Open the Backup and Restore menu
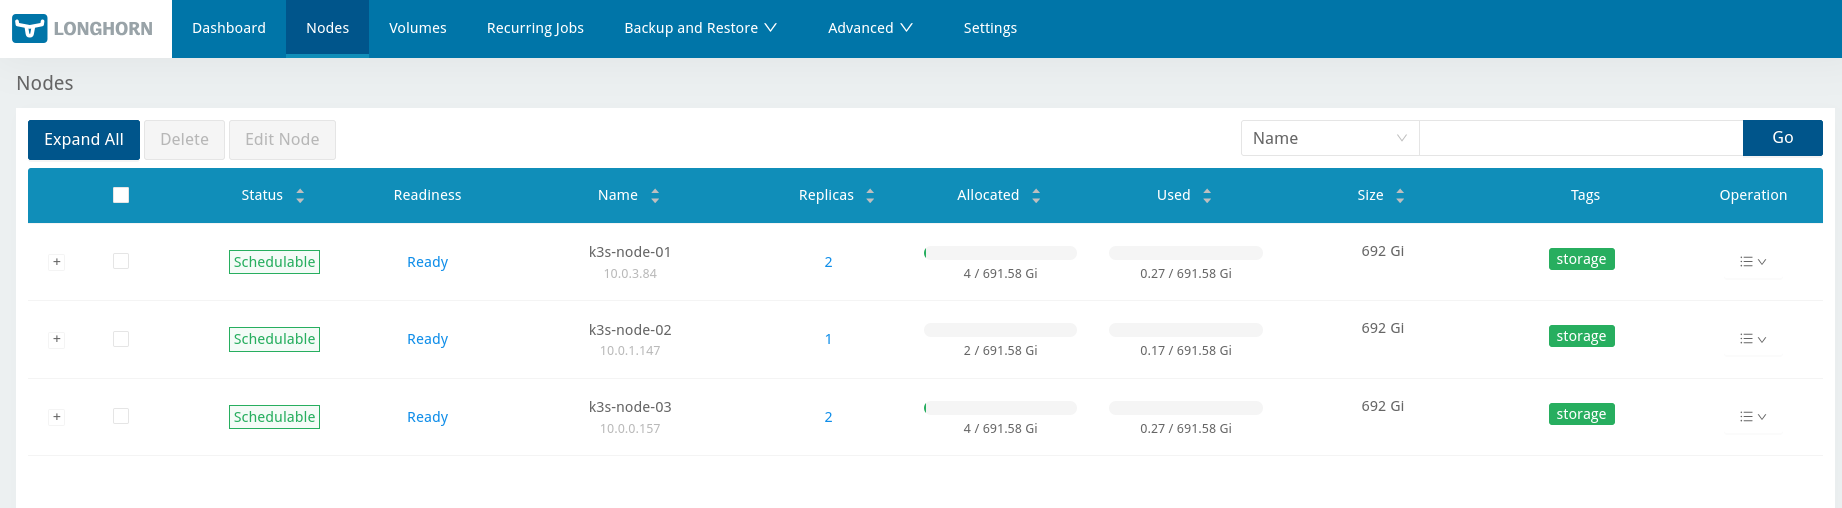This screenshot has width=1842, height=508. [700, 28]
